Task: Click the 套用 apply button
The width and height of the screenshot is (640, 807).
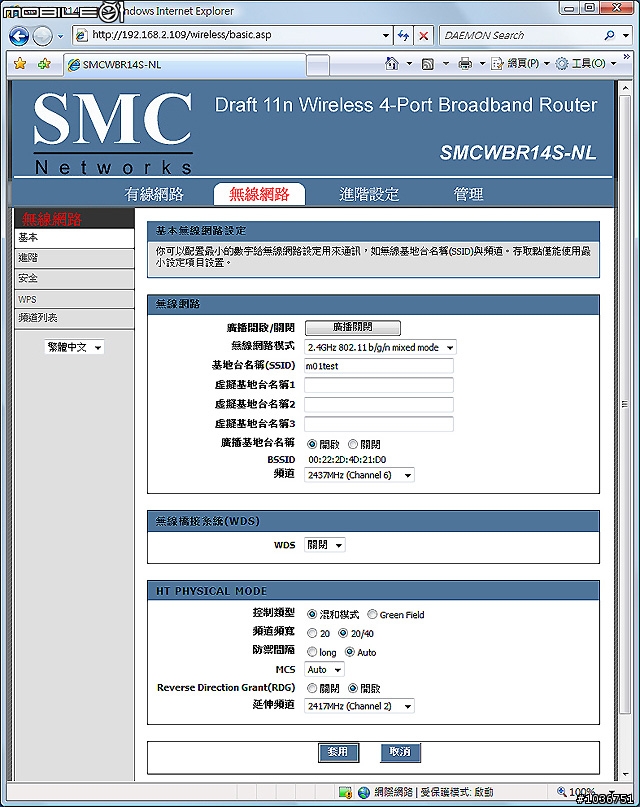Action: click(338, 752)
